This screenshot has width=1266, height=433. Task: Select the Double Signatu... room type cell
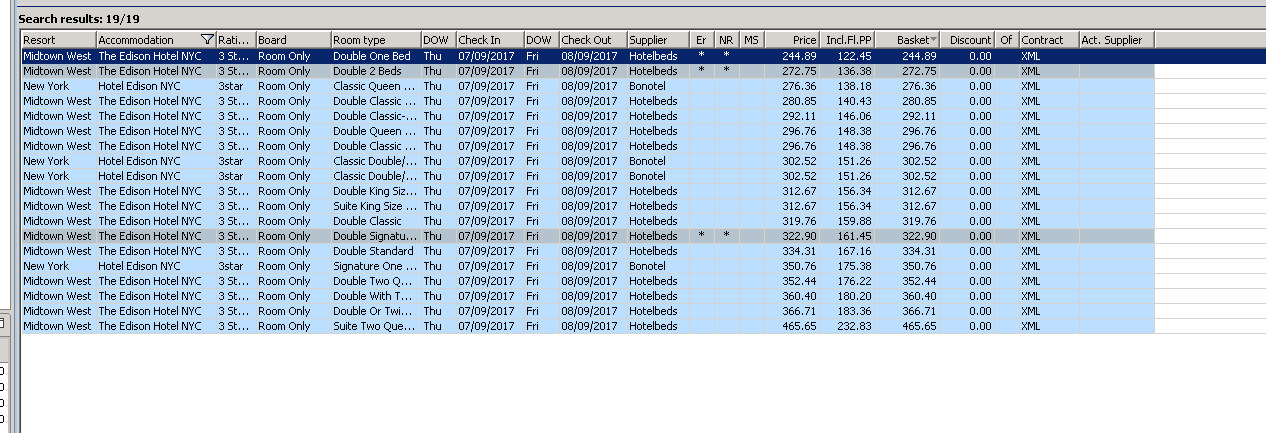[x=375, y=236]
